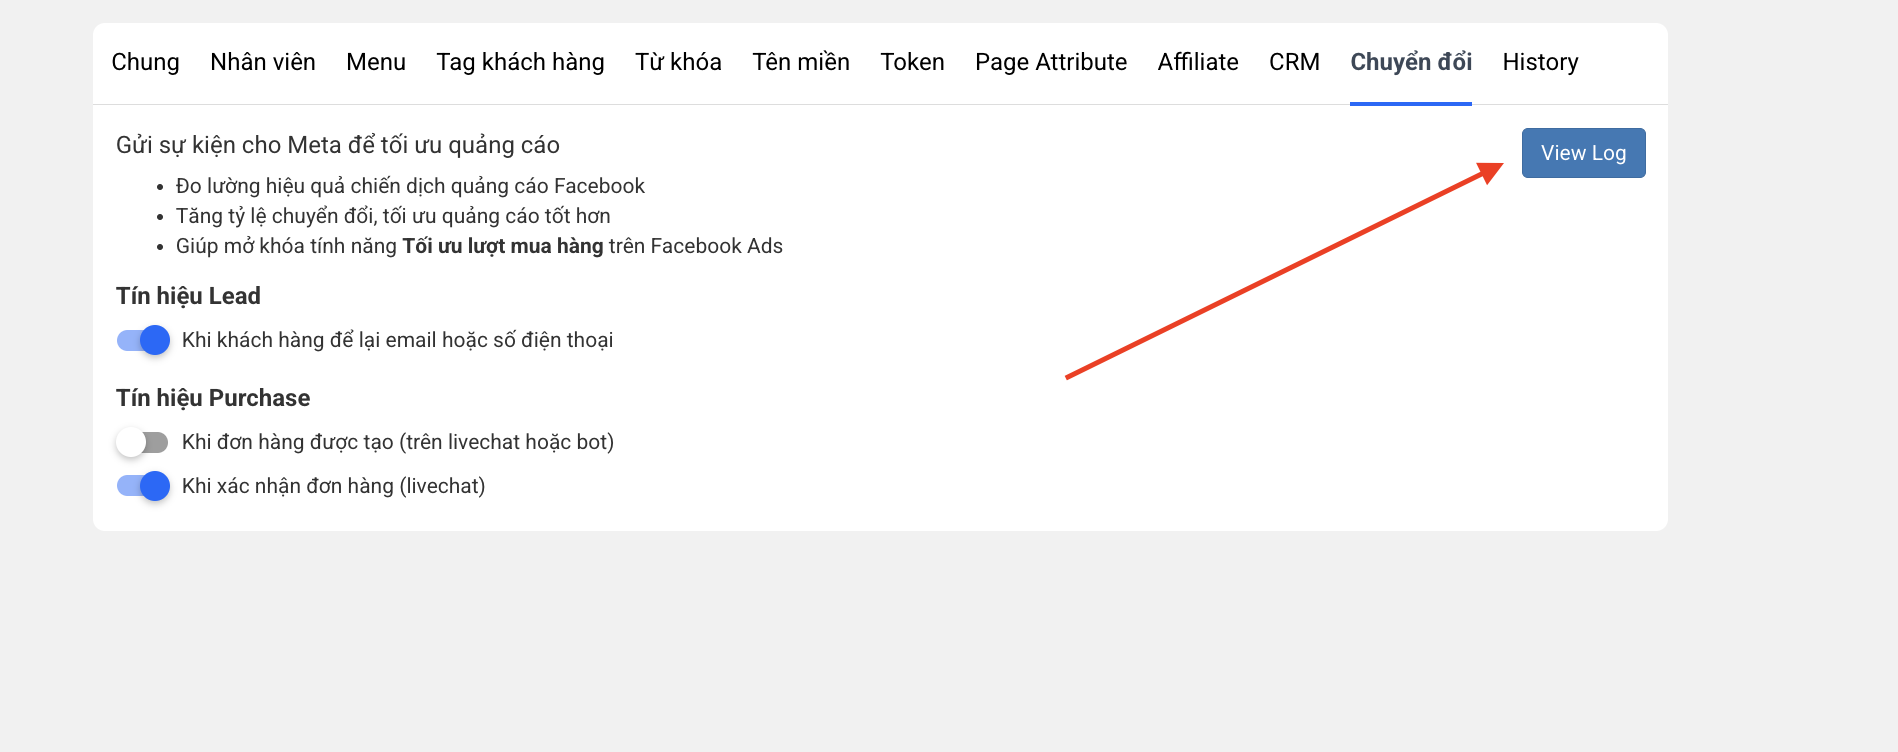Open the CRM tab
This screenshot has height=752, width=1898.
pyautogui.click(x=1294, y=62)
